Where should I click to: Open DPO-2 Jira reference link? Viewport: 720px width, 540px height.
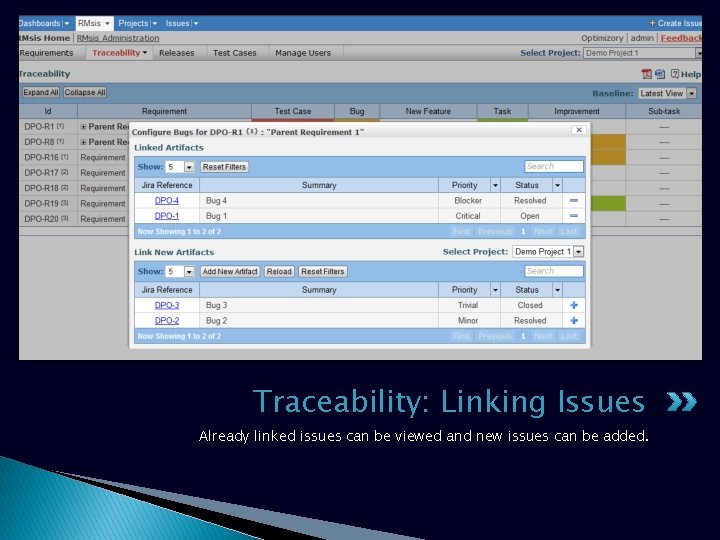[x=167, y=321]
